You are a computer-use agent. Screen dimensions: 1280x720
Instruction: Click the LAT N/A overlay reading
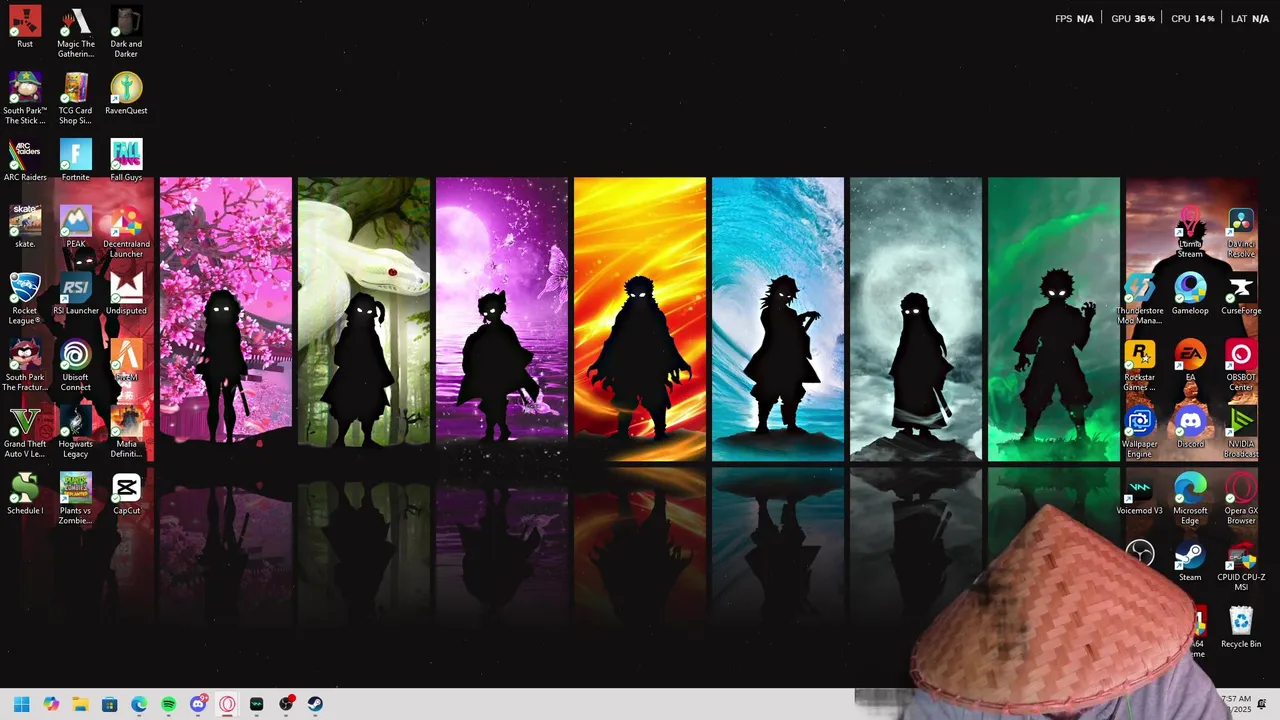coord(1250,18)
